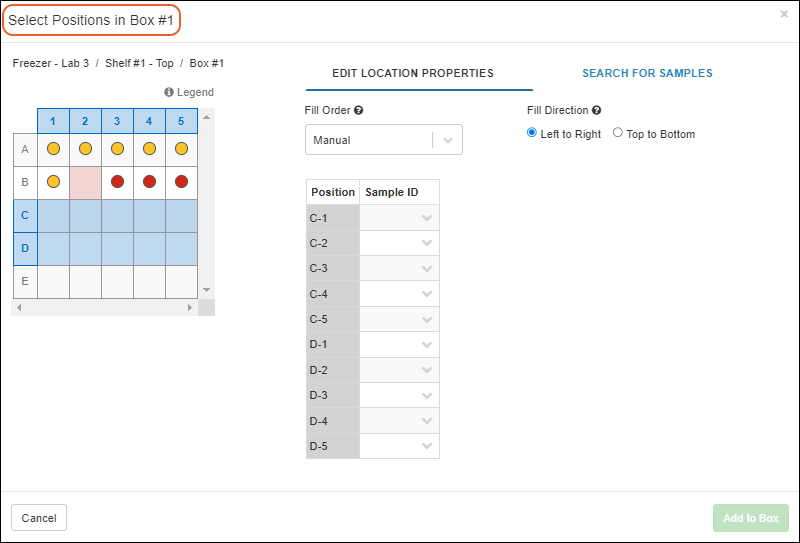Open the Fill Order dropdown
800x543 pixels.
384,141
